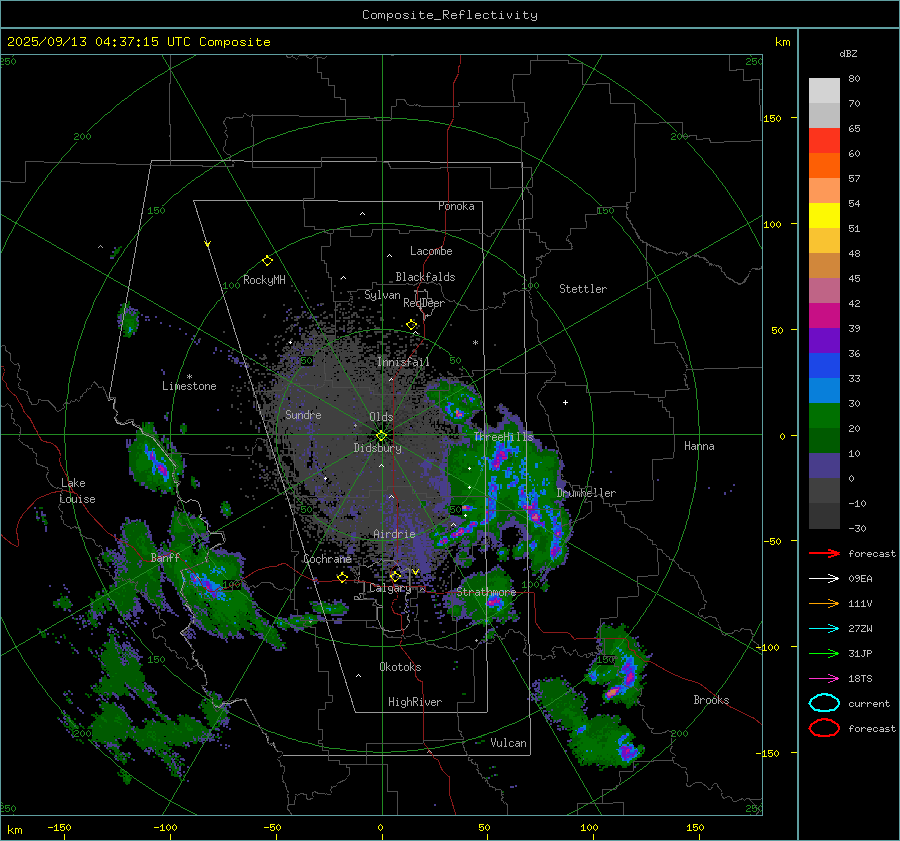Click the Limestone label
The height and width of the screenshot is (841, 900).
(189, 386)
